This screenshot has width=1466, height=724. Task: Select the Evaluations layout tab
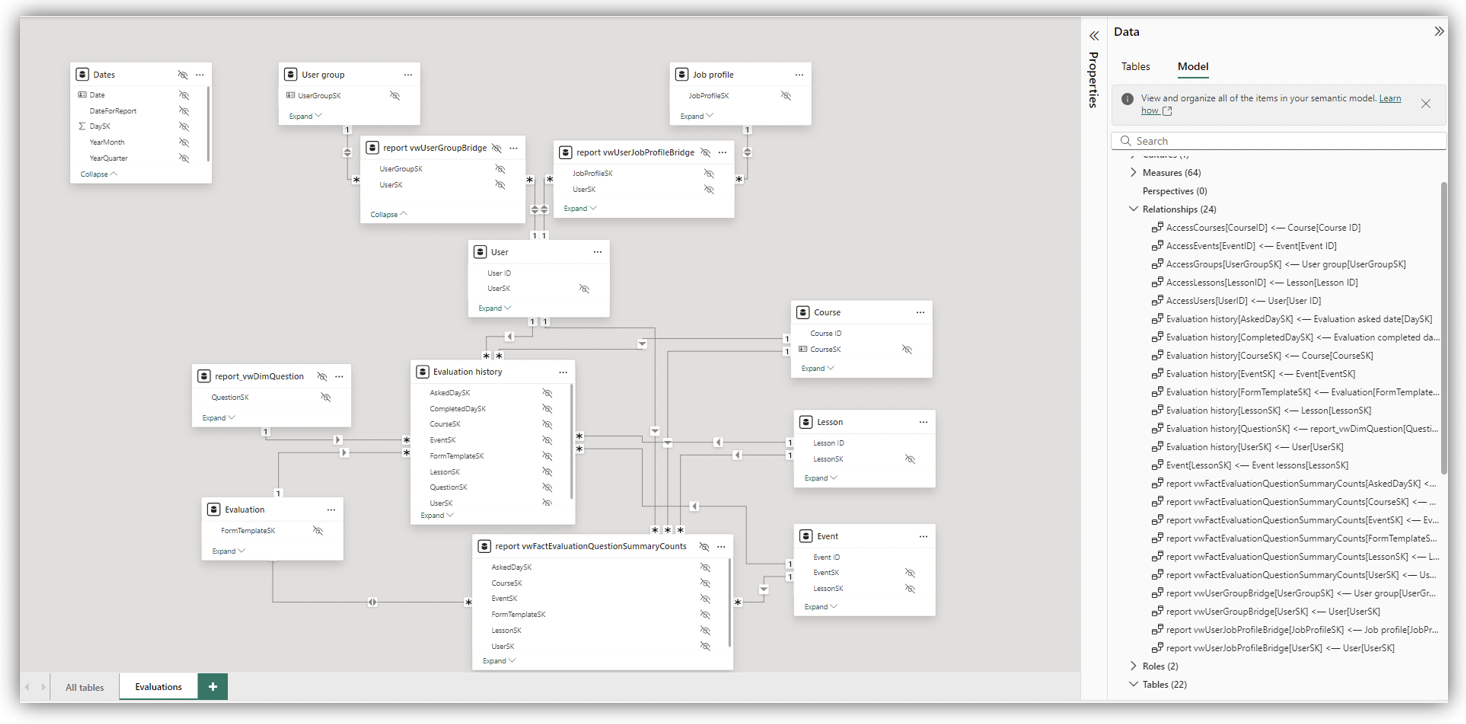click(159, 687)
